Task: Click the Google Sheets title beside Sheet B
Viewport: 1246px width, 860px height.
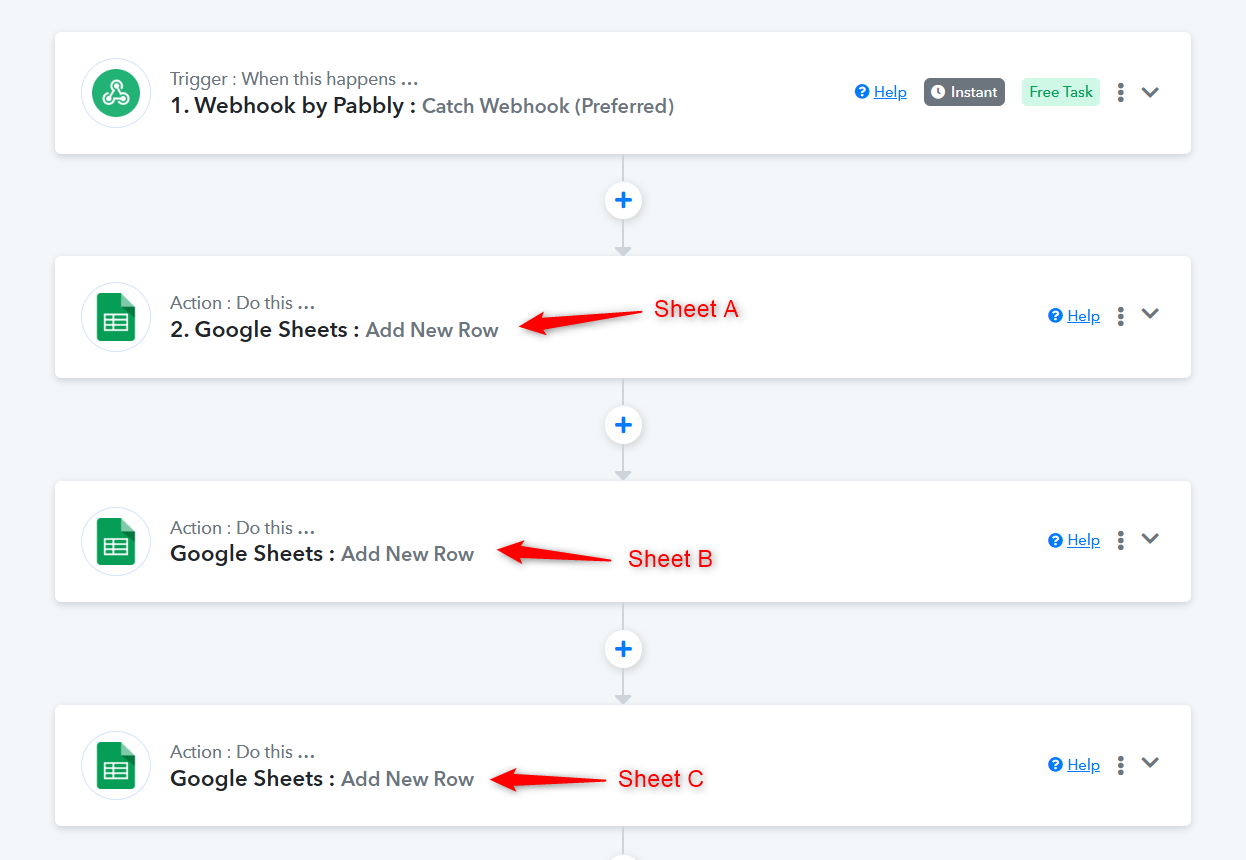Action: [322, 554]
